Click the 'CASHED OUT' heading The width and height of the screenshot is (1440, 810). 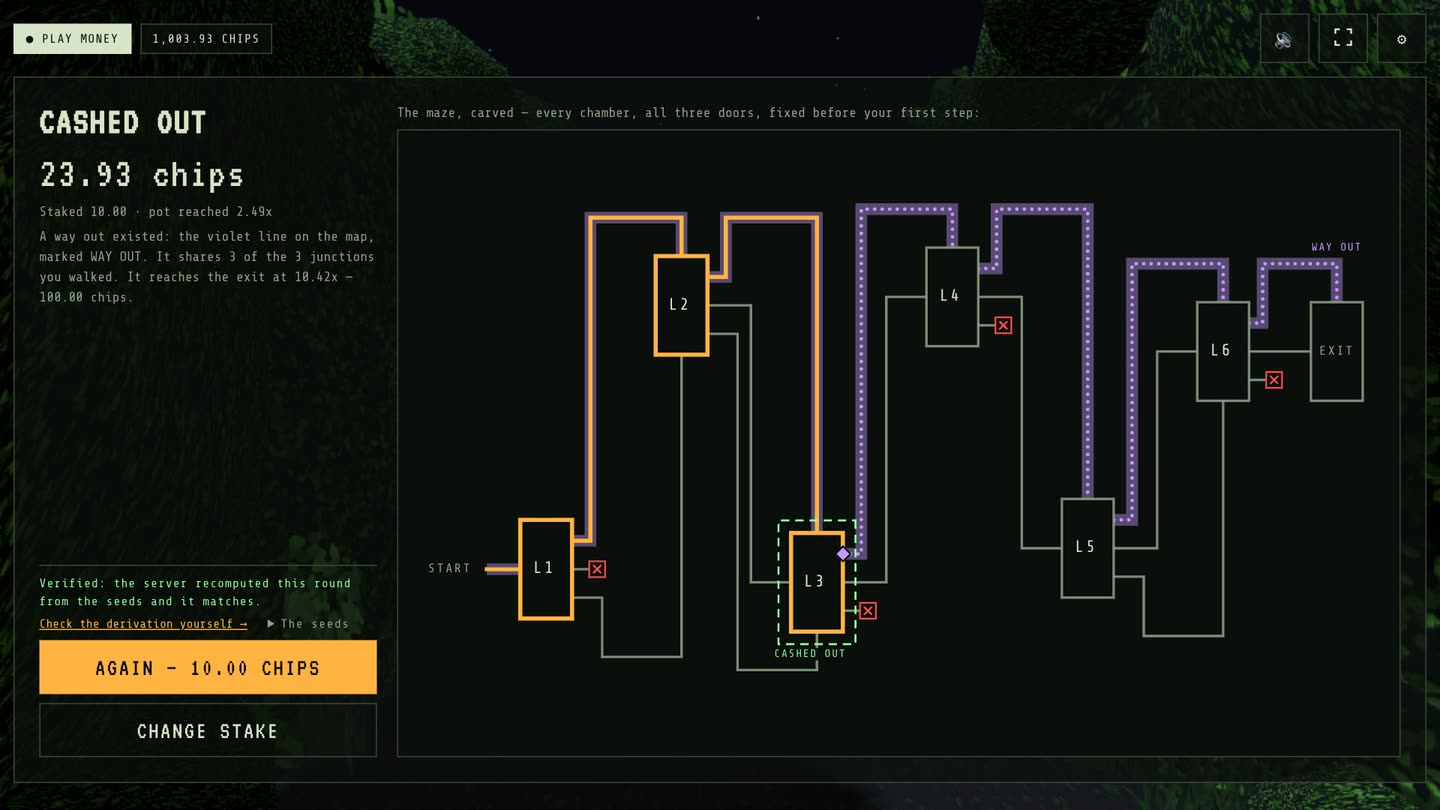123,123
